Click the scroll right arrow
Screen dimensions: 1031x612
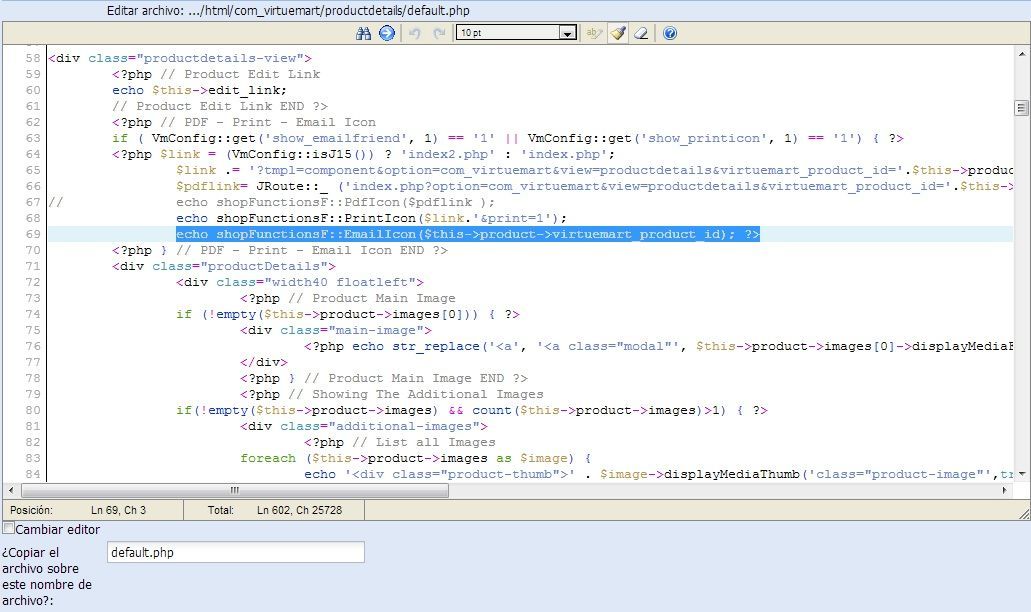[x=1004, y=490]
